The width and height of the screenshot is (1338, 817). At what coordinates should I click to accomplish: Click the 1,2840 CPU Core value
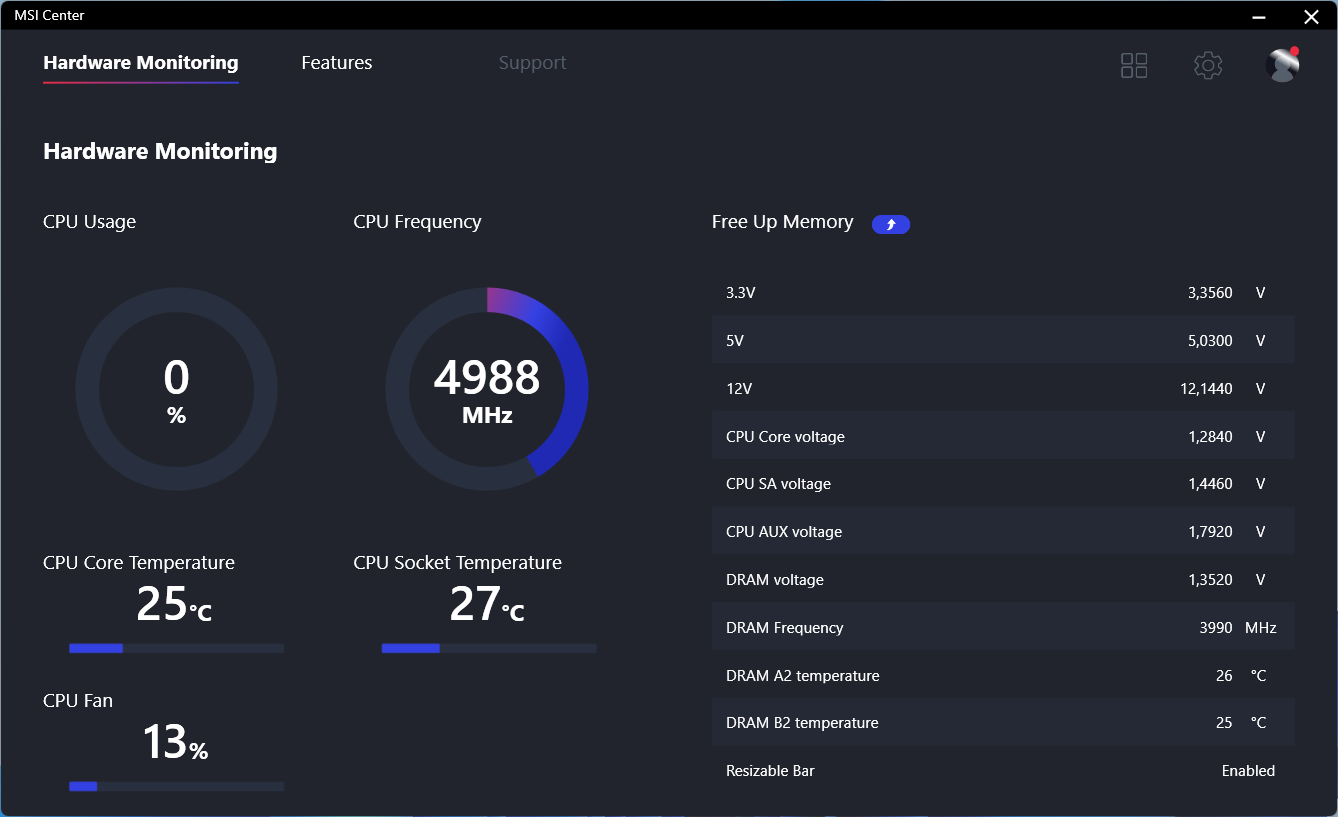1210,437
